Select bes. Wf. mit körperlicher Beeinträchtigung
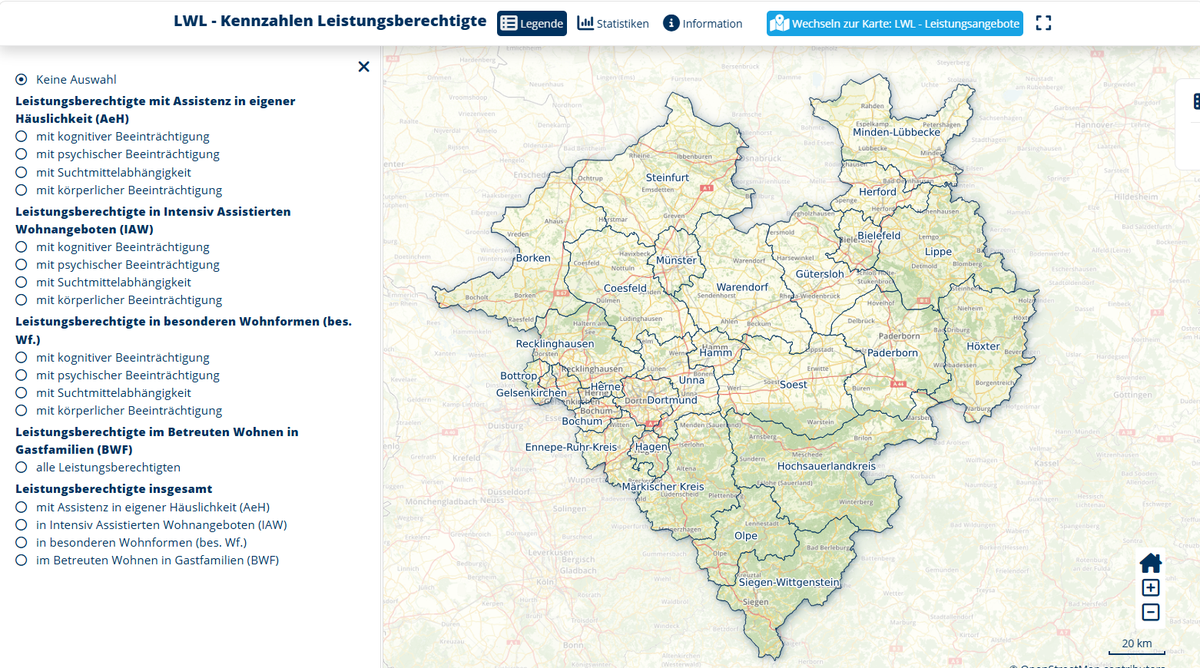1200x668 pixels. click(x=21, y=410)
